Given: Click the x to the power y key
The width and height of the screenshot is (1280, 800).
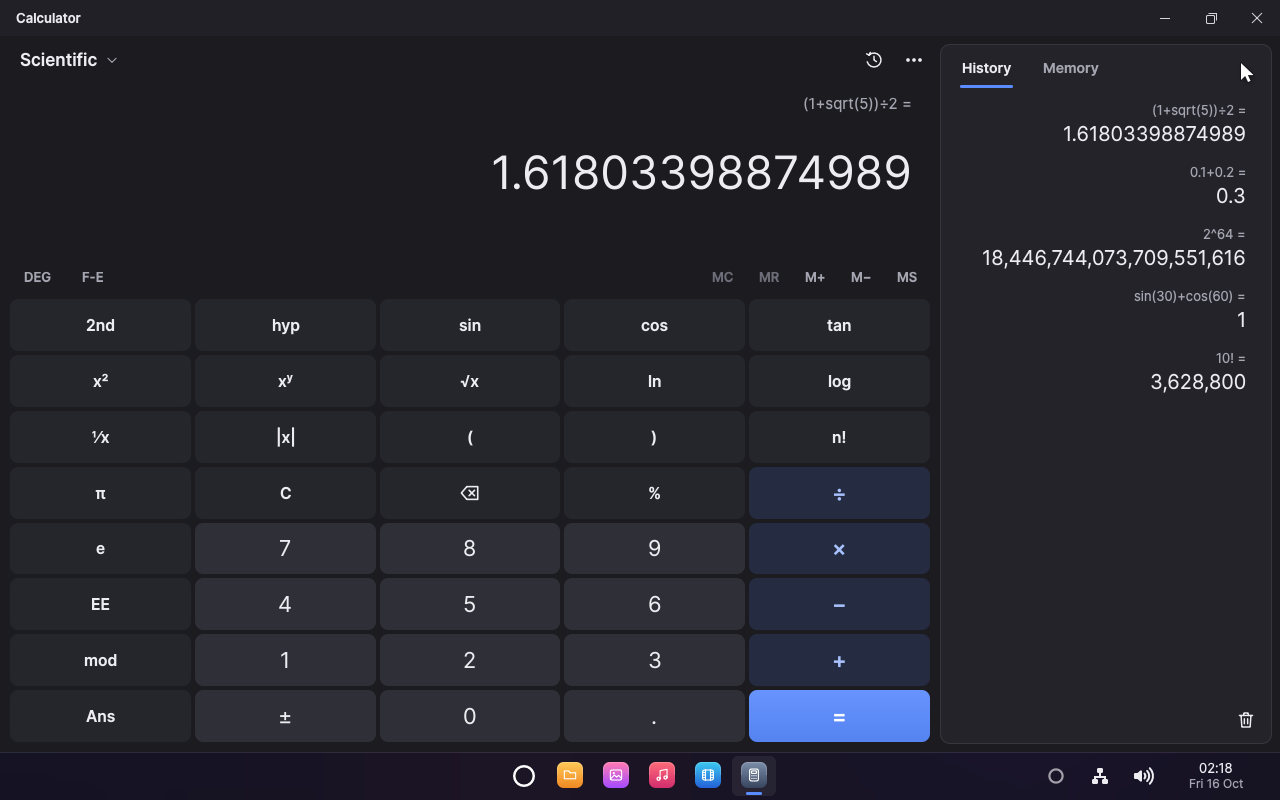Looking at the screenshot, I should [285, 381].
